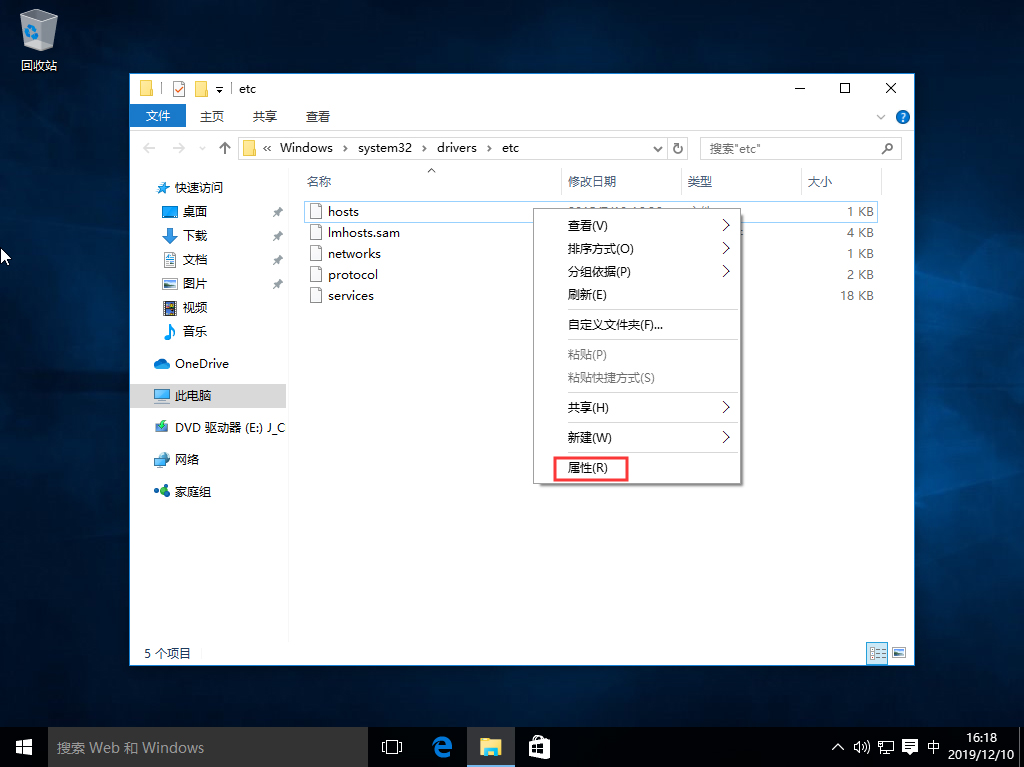
Task: Open the volume control in the system tray
Action: 861,747
